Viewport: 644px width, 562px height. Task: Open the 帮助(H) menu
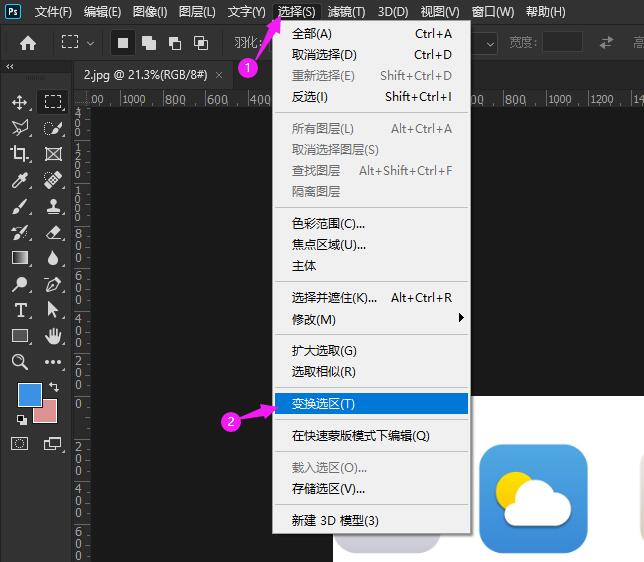tap(546, 12)
